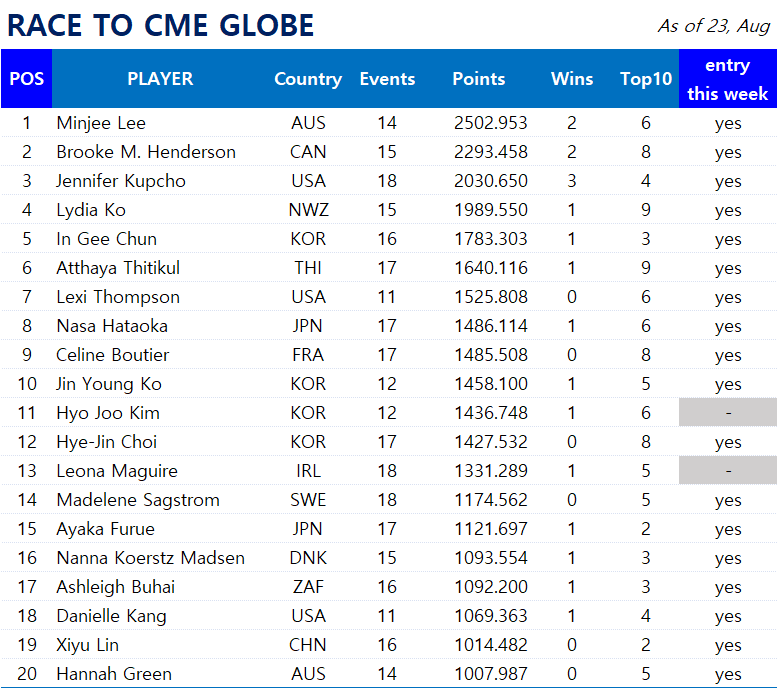This screenshot has height=693, width=777.
Task: Click the POS column header
Action: click(27, 79)
